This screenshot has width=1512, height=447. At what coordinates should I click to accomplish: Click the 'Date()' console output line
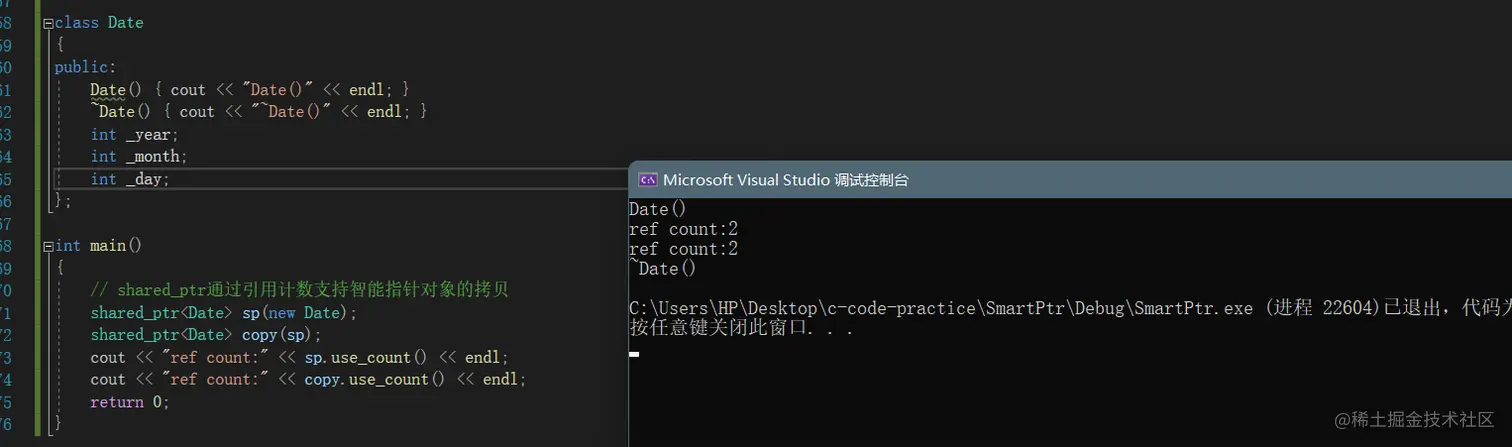point(658,209)
